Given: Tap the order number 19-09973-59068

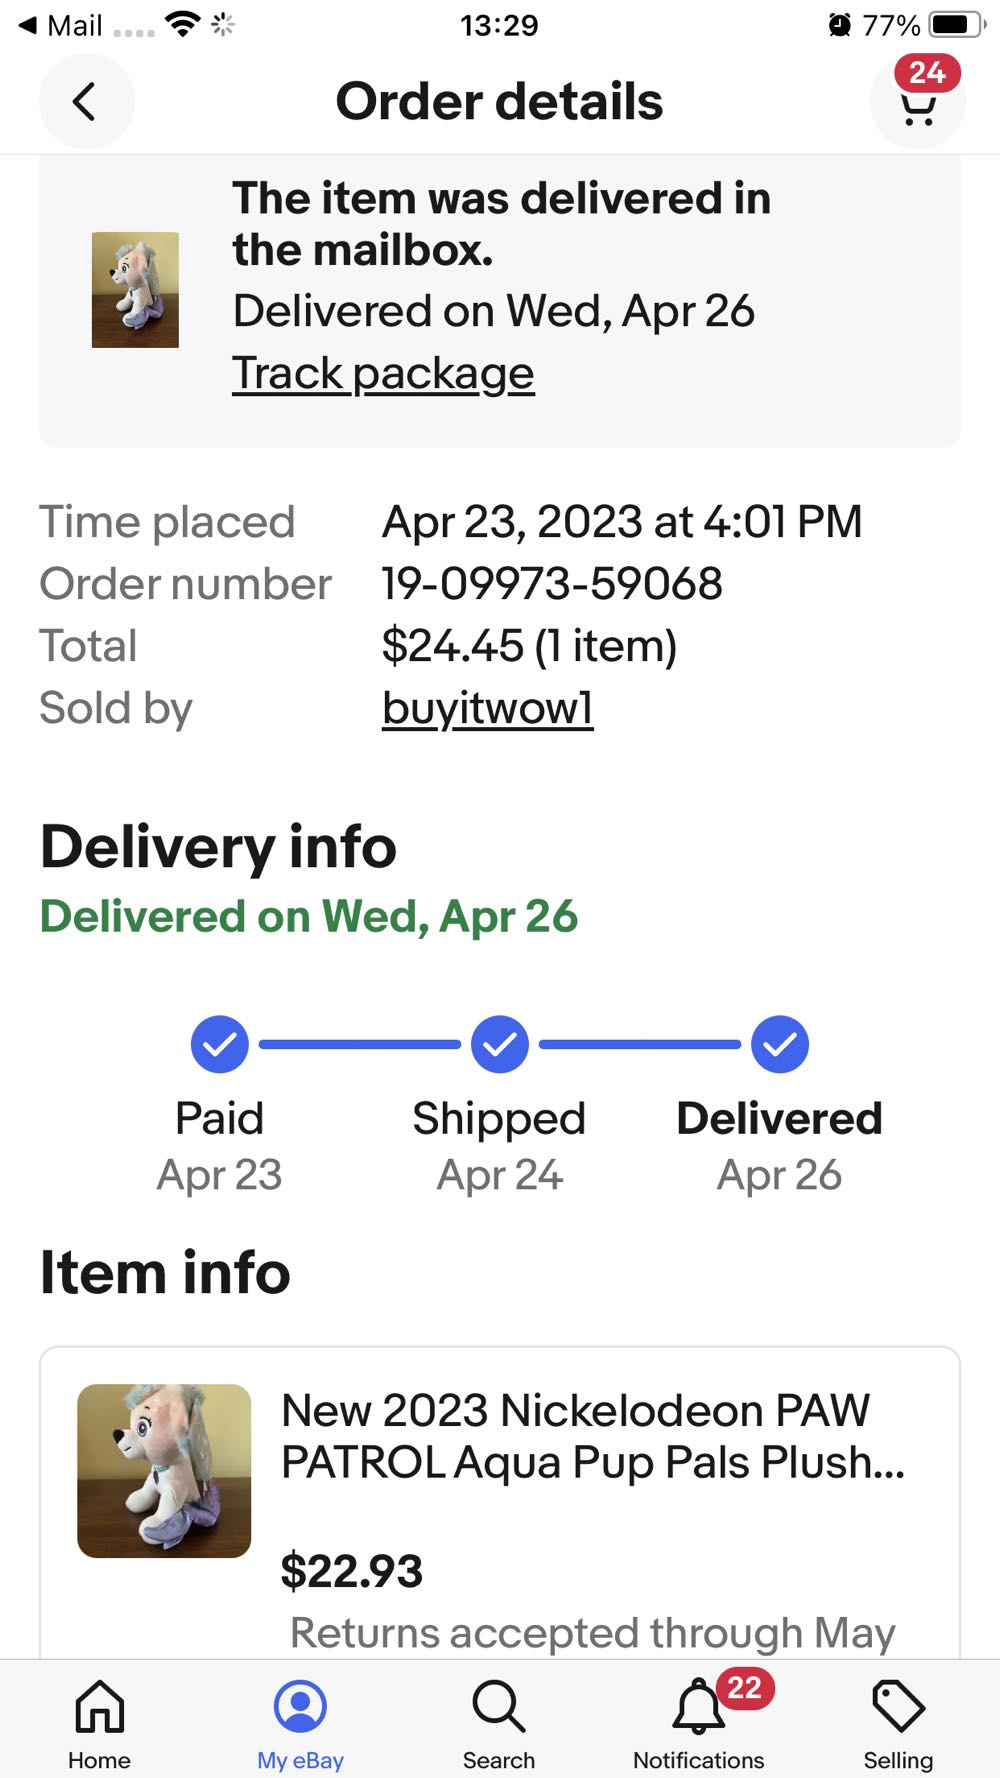Looking at the screenshot, I should [552, 584].
